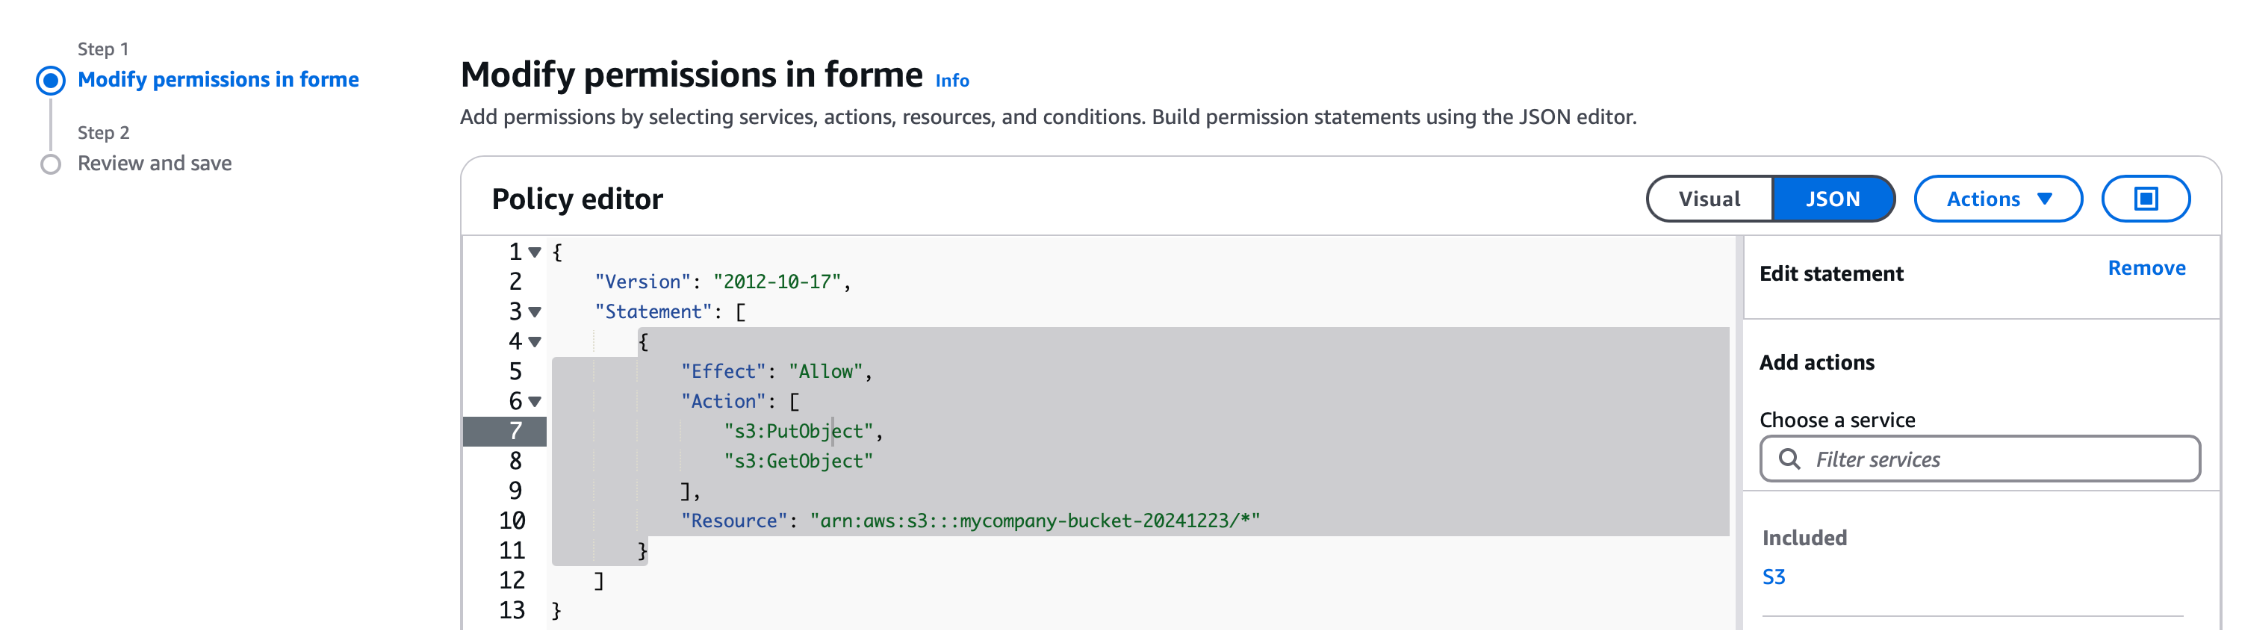Switch to the Visual editor mode
The width and height of the screenshot is (2258, 630).
tap(1709, 199)
